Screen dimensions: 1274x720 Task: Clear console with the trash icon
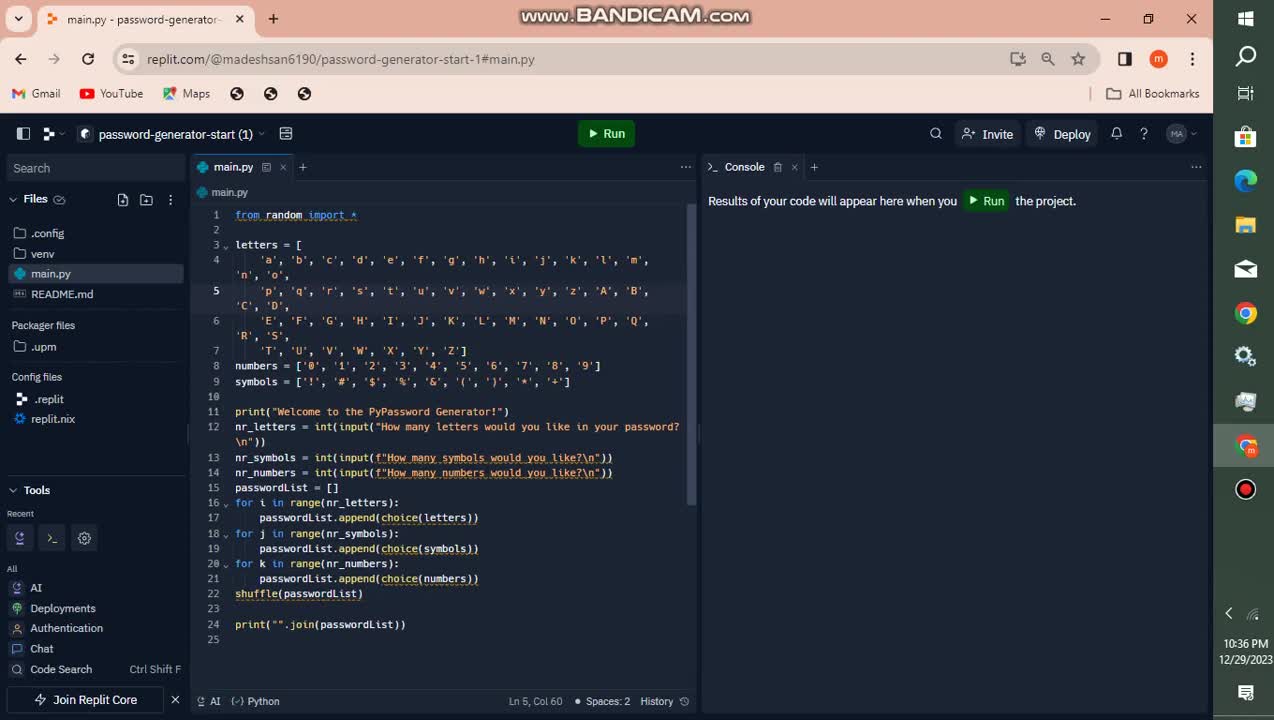point(777,167)
